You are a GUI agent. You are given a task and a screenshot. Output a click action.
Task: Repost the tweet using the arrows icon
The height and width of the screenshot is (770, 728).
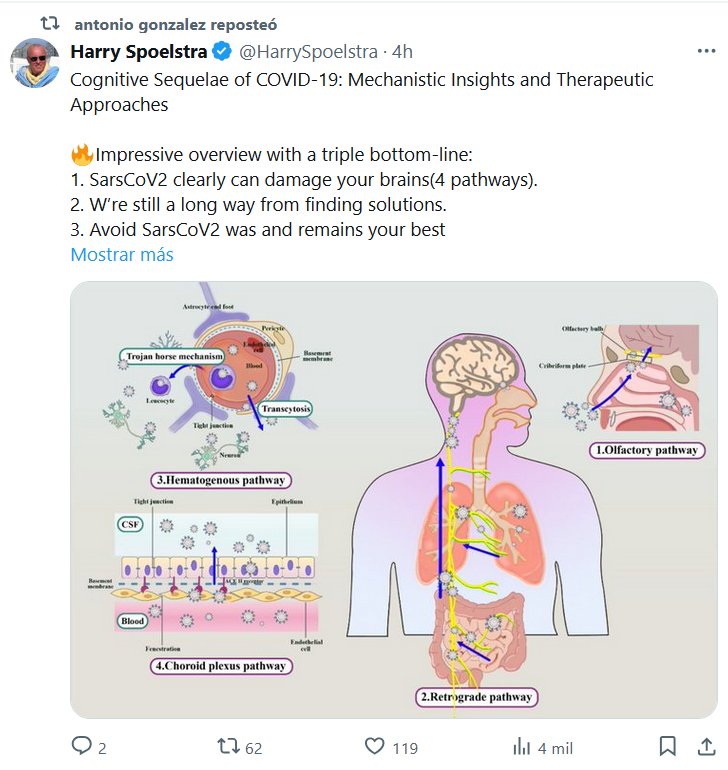point(227,747)
